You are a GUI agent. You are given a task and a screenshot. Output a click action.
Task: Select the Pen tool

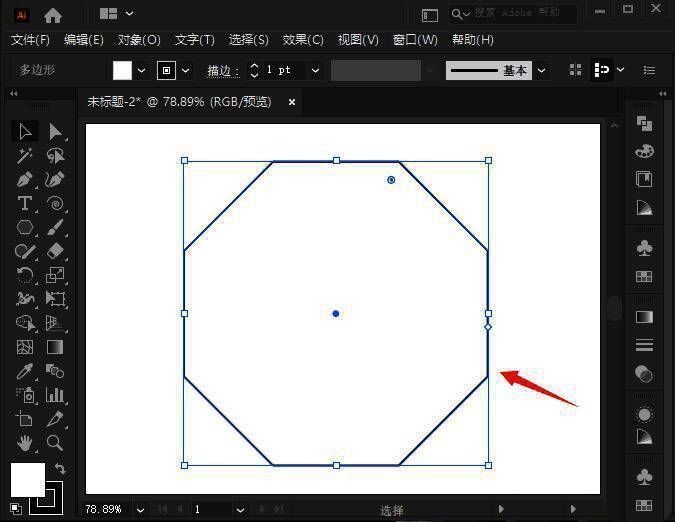click(25, 179)
